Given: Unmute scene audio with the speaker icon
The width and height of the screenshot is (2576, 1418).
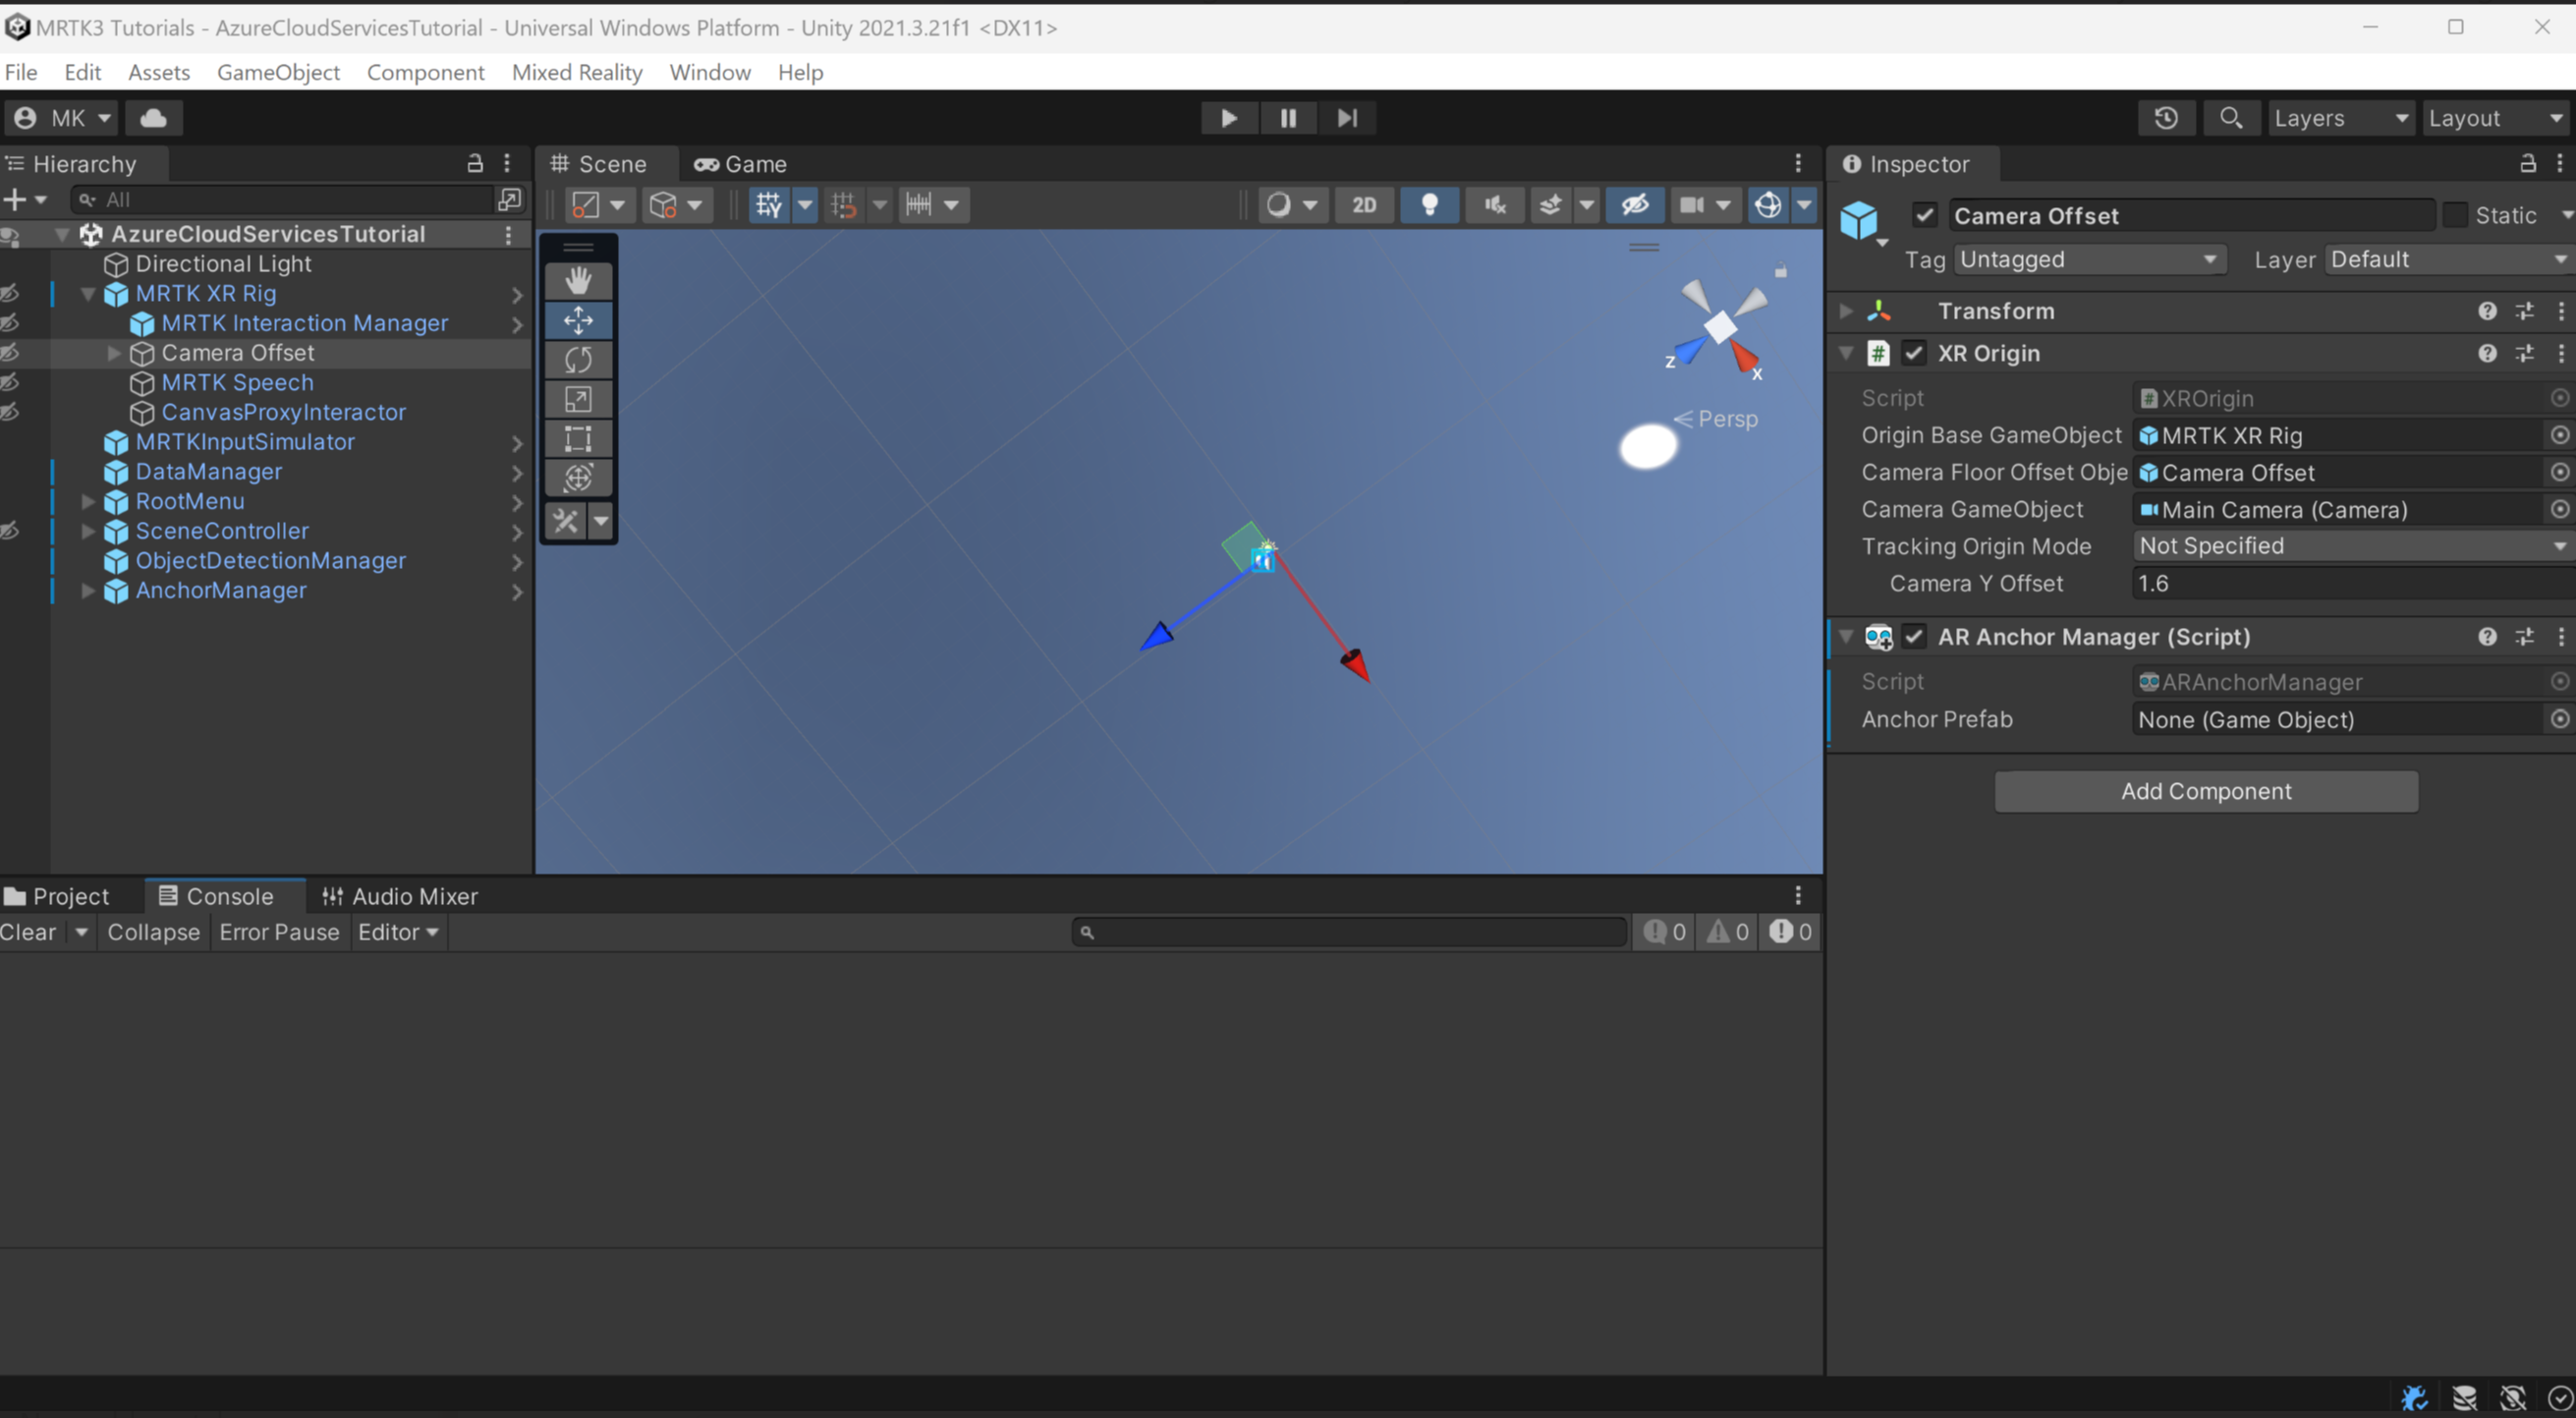Looking at the screenshot, I should [x=1494, y=205].
